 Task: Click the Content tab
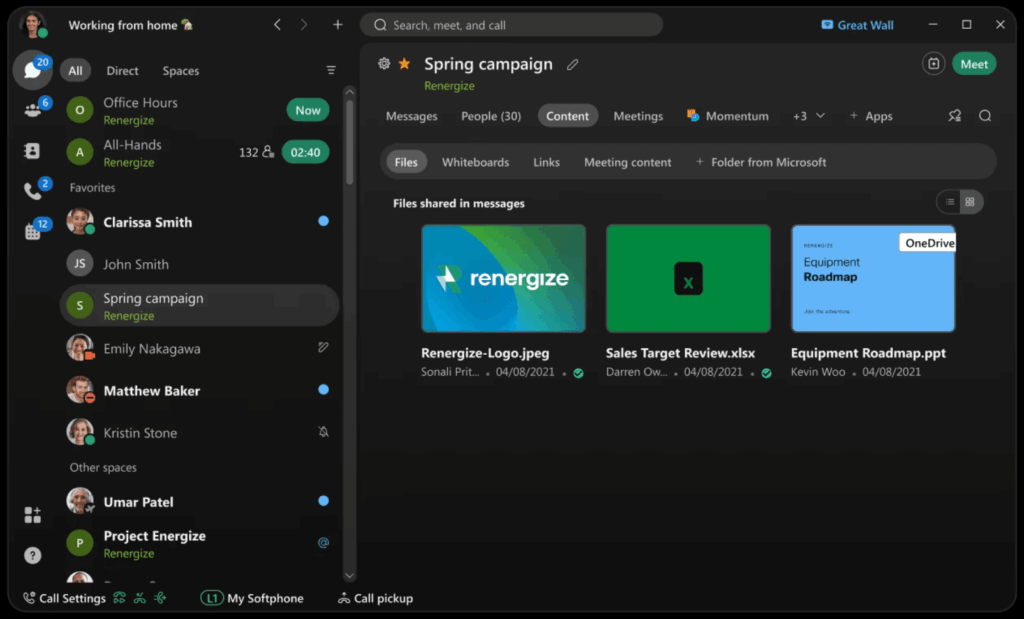[x=568, y=116]
